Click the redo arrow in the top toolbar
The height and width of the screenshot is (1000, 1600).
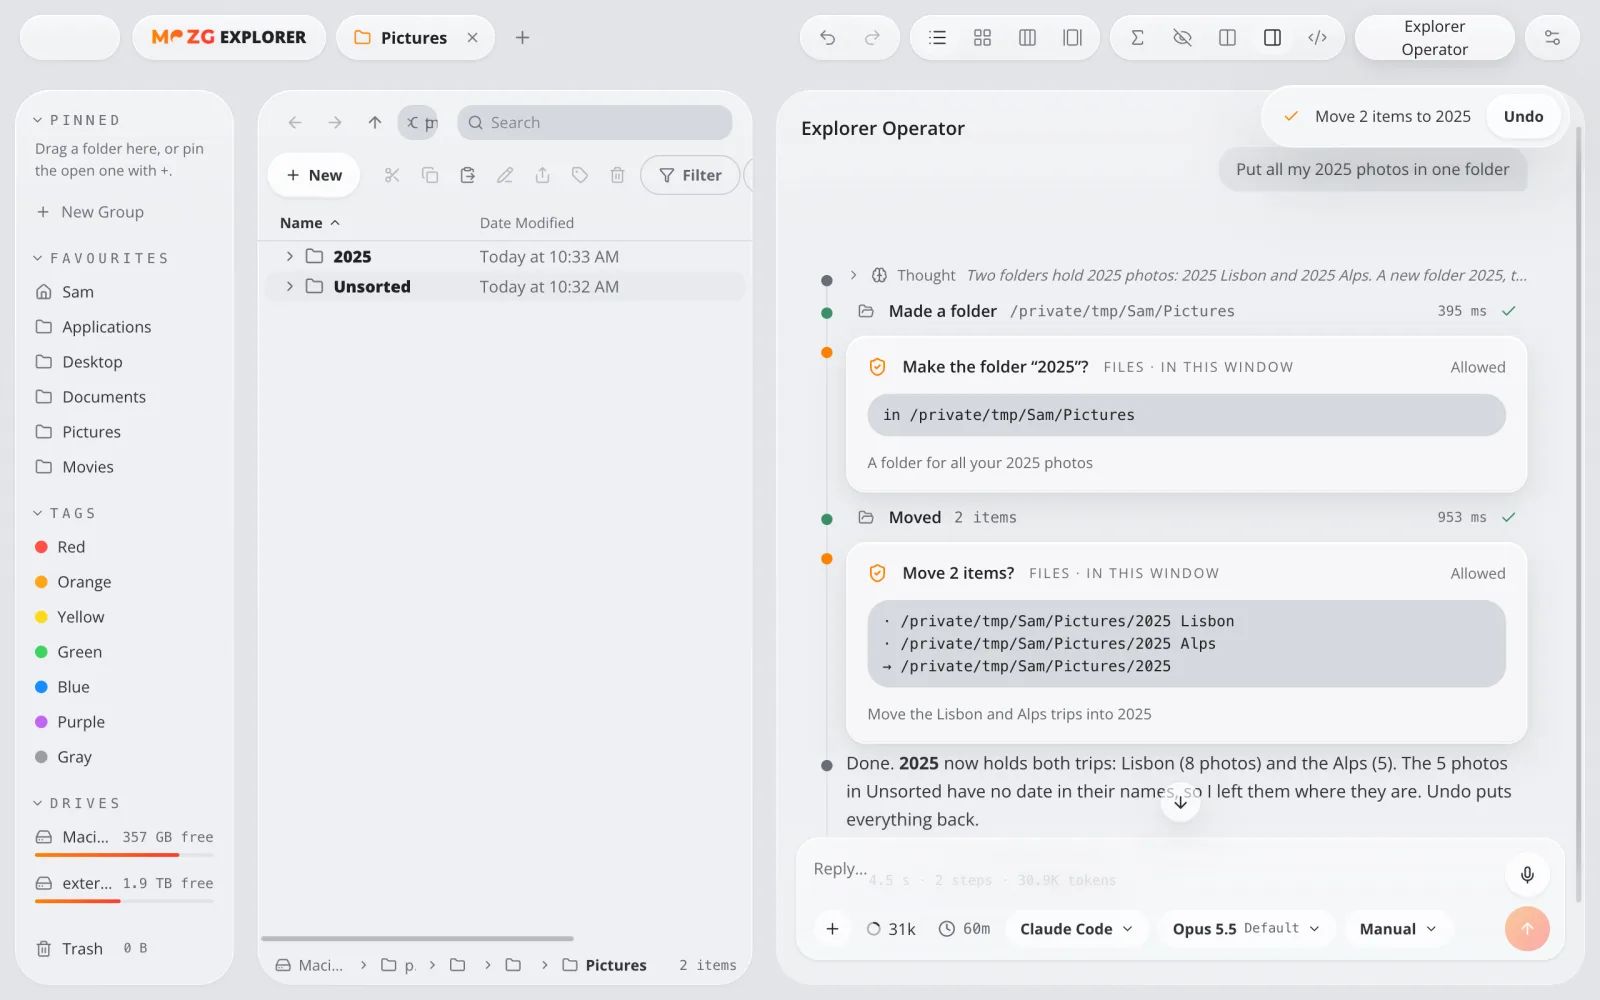(872, 37)
